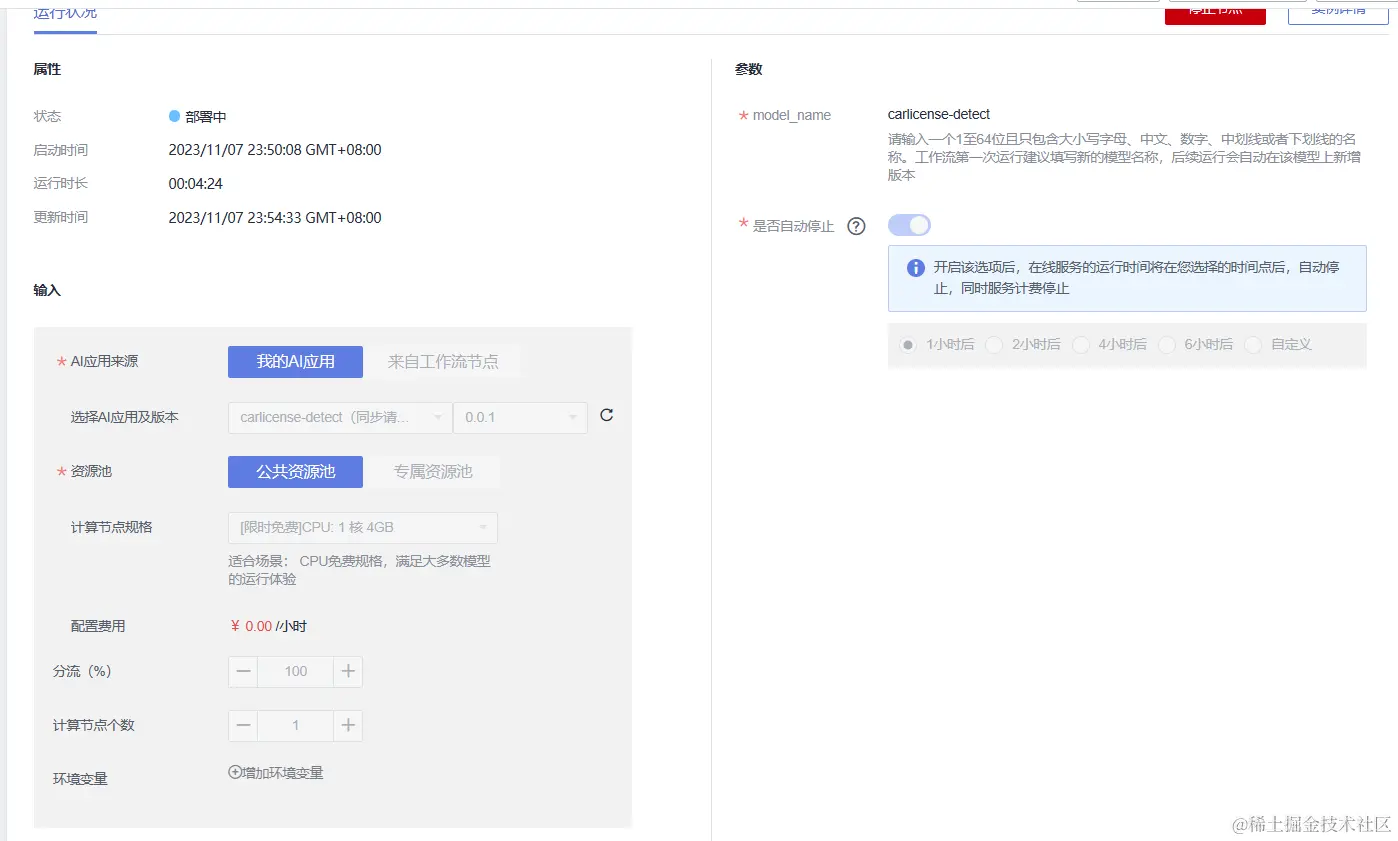This screenshot has width=1398, height=841.
Task: Click the model_name value carlicense-detect
Action: (x=939, y=114)
